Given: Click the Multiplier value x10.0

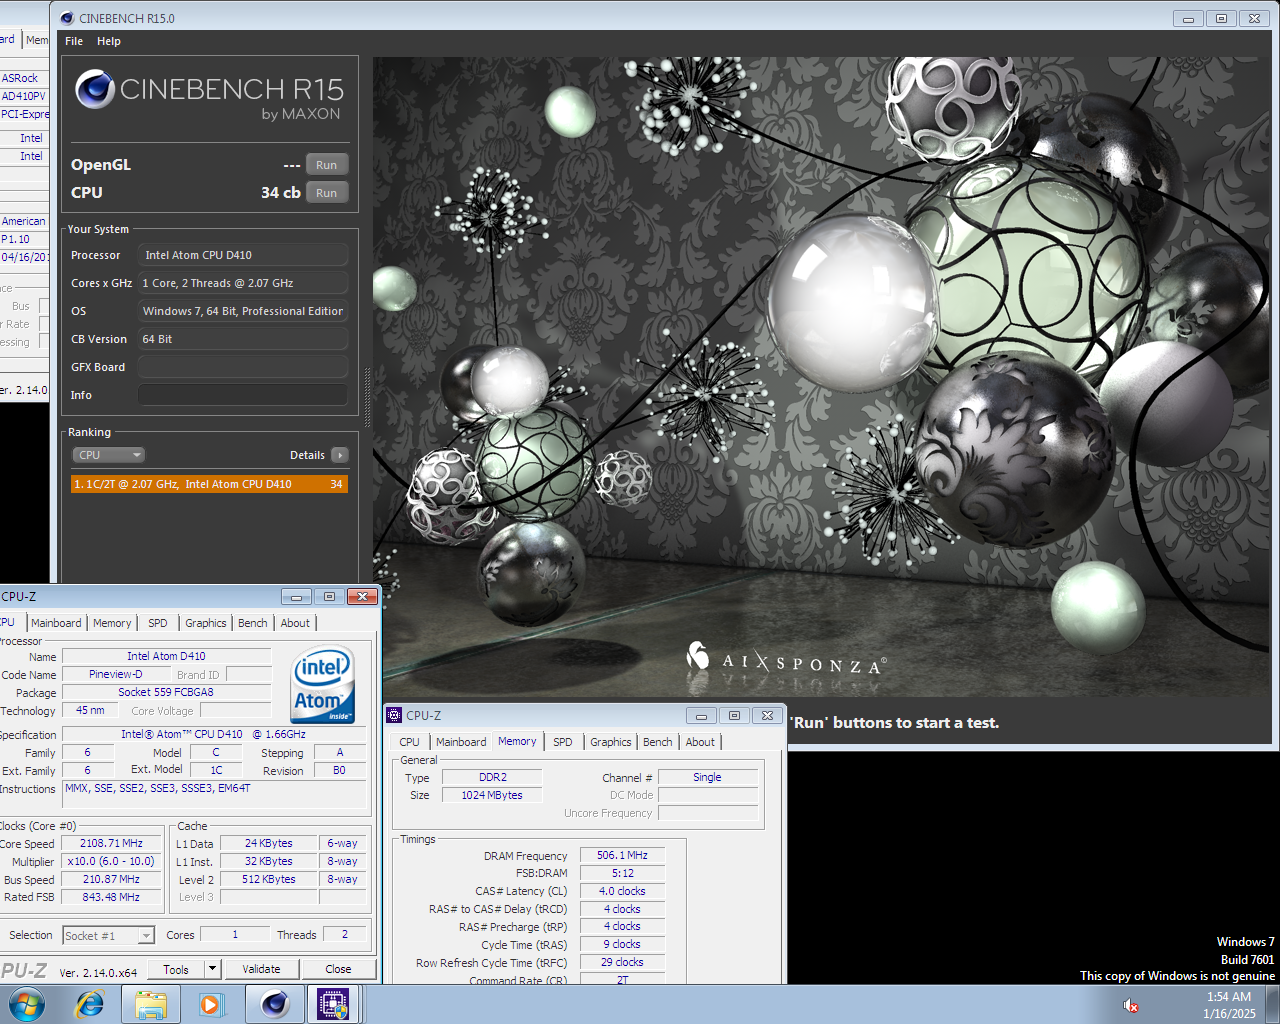Looking at the screenshot, I should point(111,862).
